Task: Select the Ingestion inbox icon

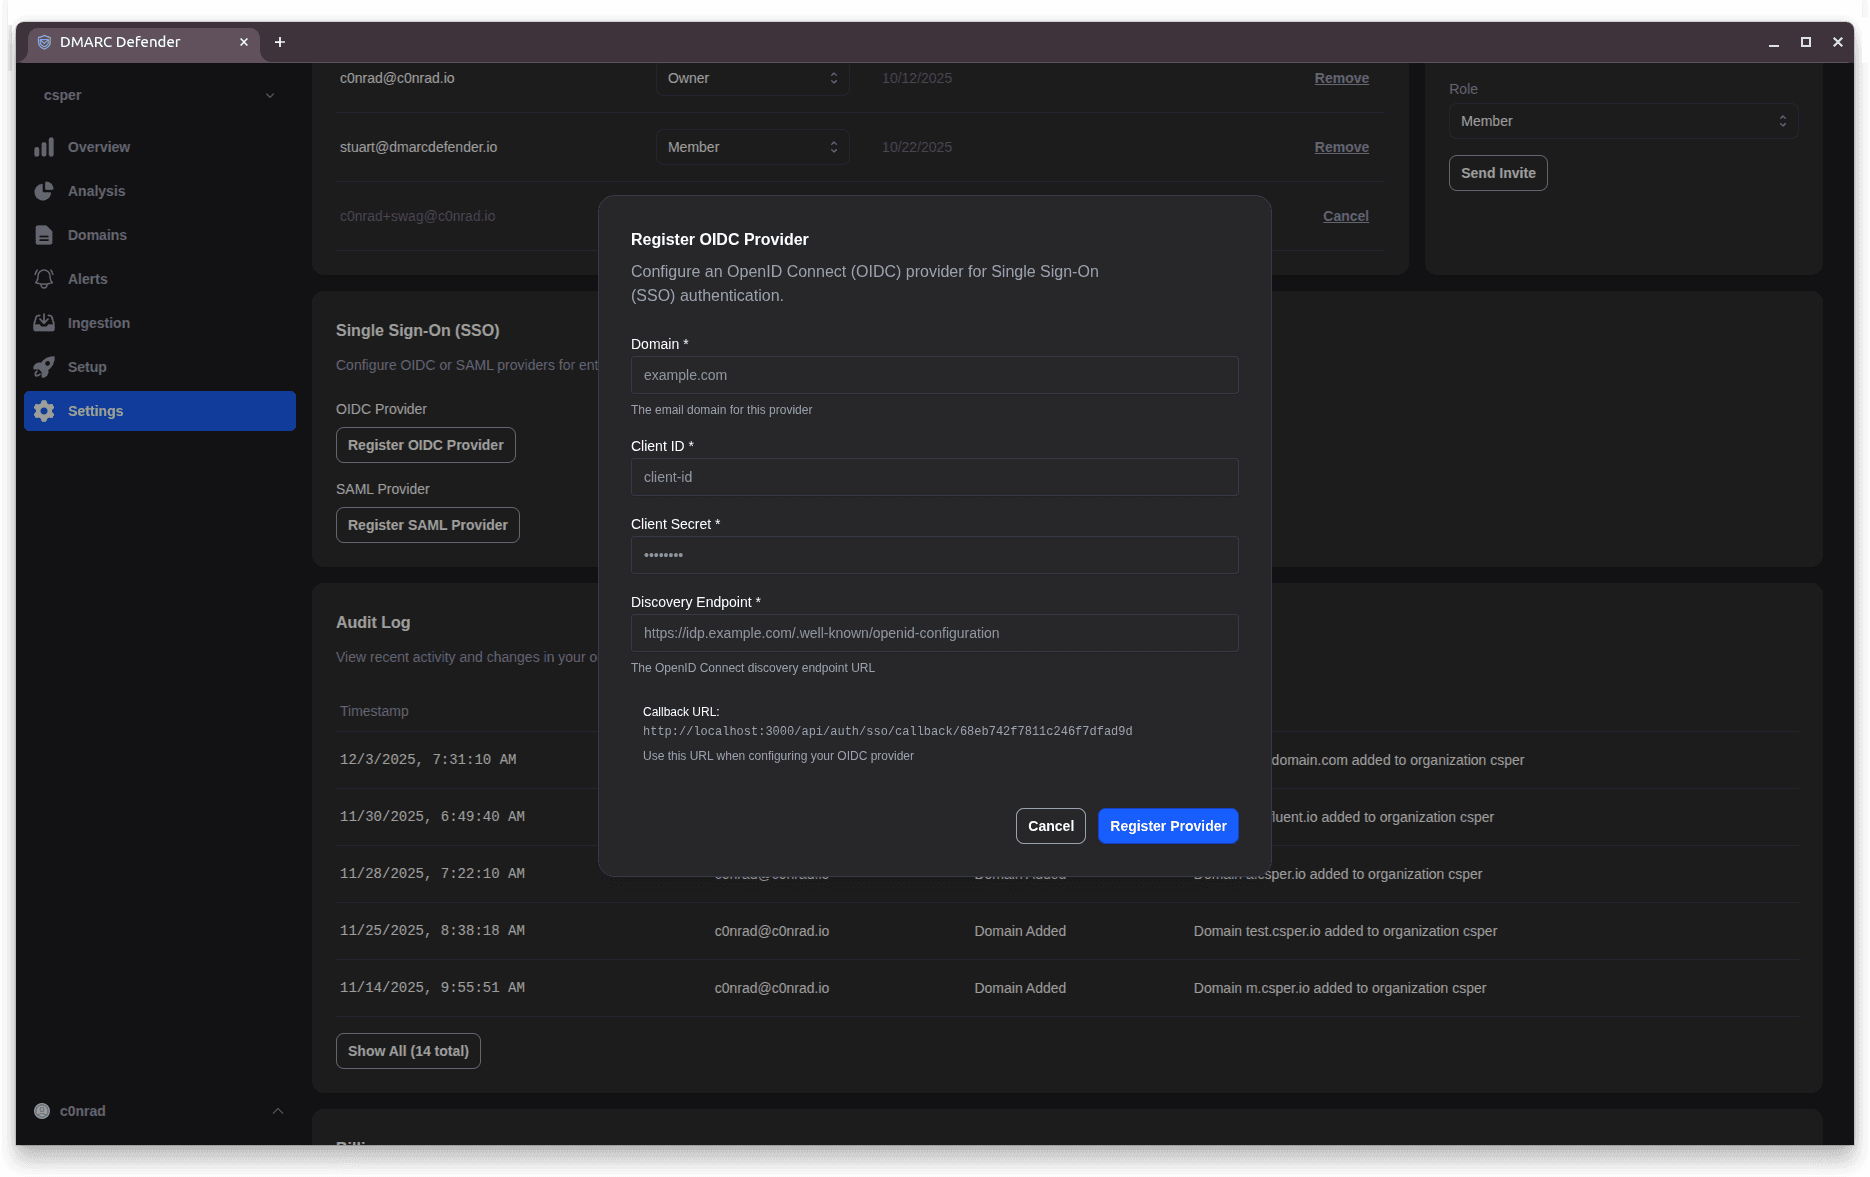Action: (x=44, y=322)
